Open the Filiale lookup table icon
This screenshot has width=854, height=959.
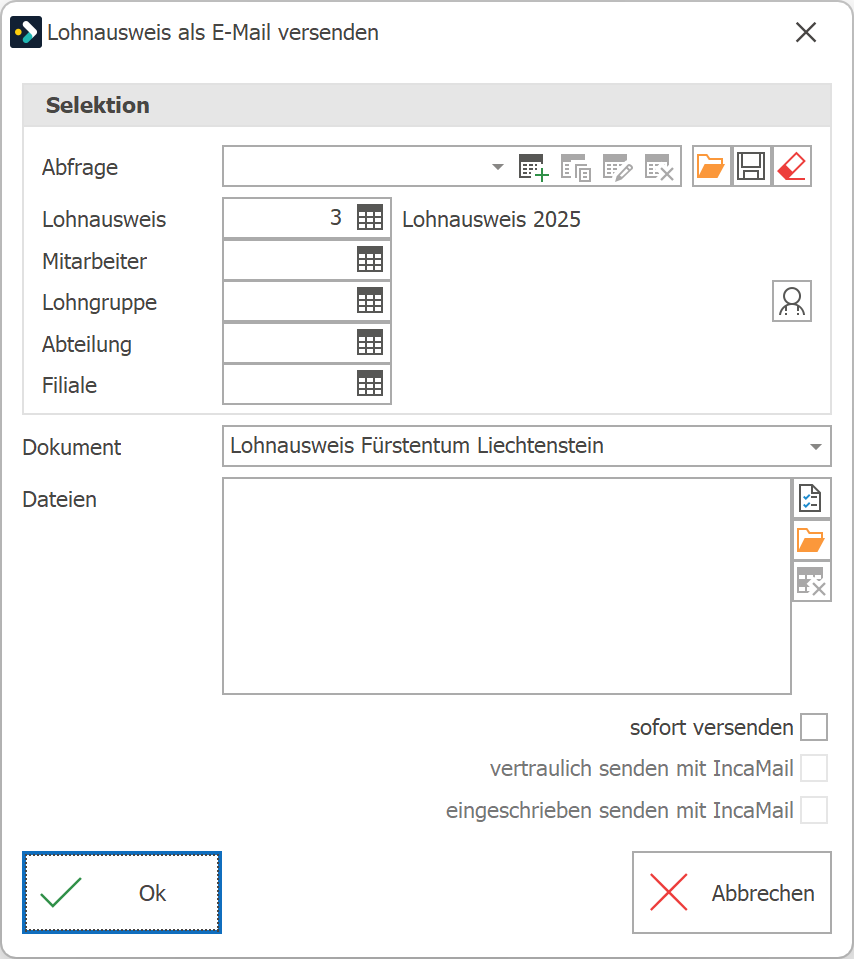click(x=370, y=383)
